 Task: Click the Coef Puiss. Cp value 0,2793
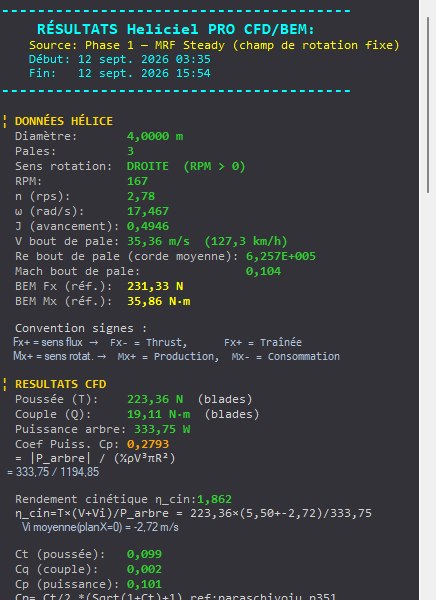point(148,444)
